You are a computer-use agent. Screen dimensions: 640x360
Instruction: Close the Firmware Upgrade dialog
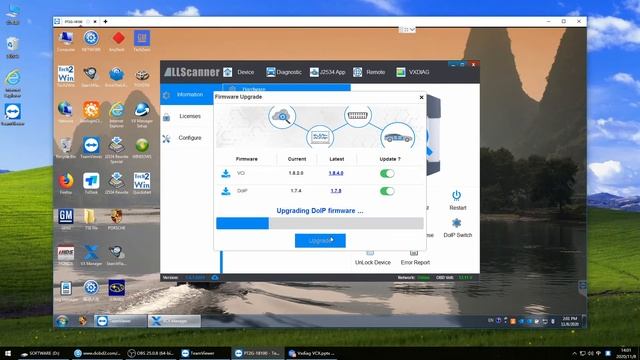click(x=421, y=97)
